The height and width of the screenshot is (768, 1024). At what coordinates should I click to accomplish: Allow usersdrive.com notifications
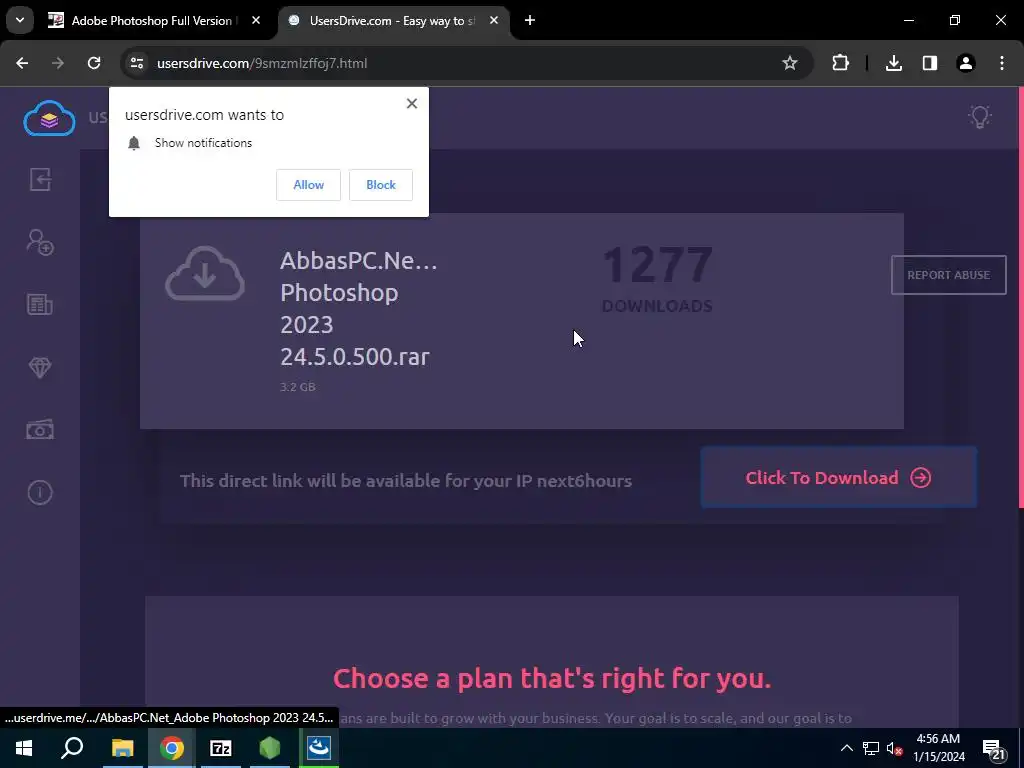tap(308, 185)
